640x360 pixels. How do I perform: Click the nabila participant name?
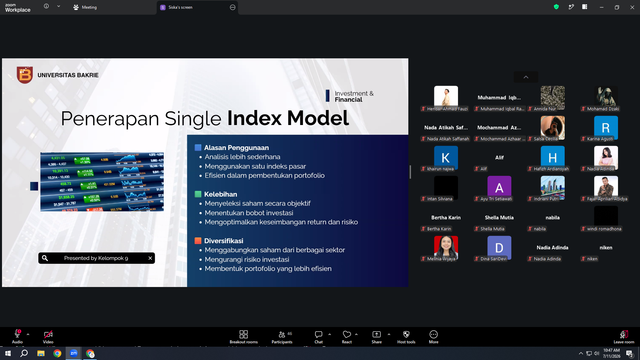tap(553, 218)
